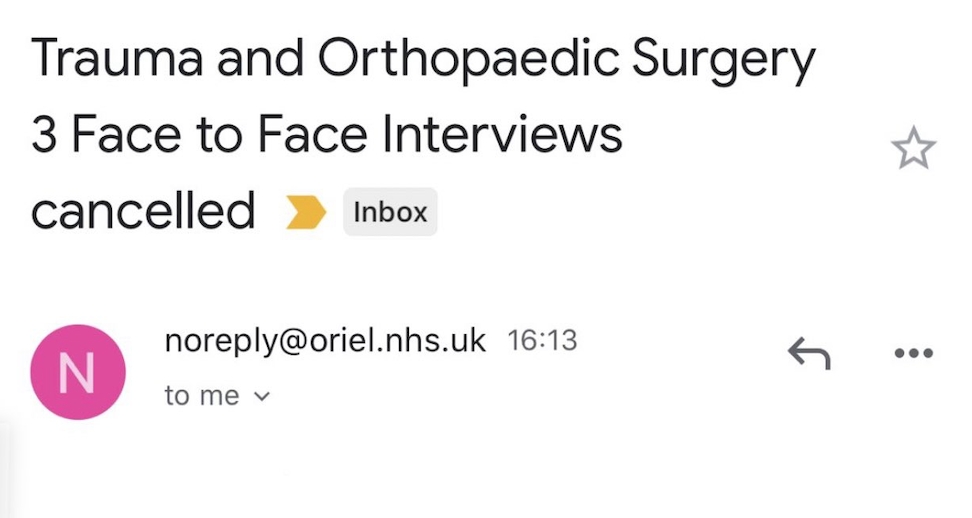Click the '3 Face to Face Interviews' text

click(327, 134)
